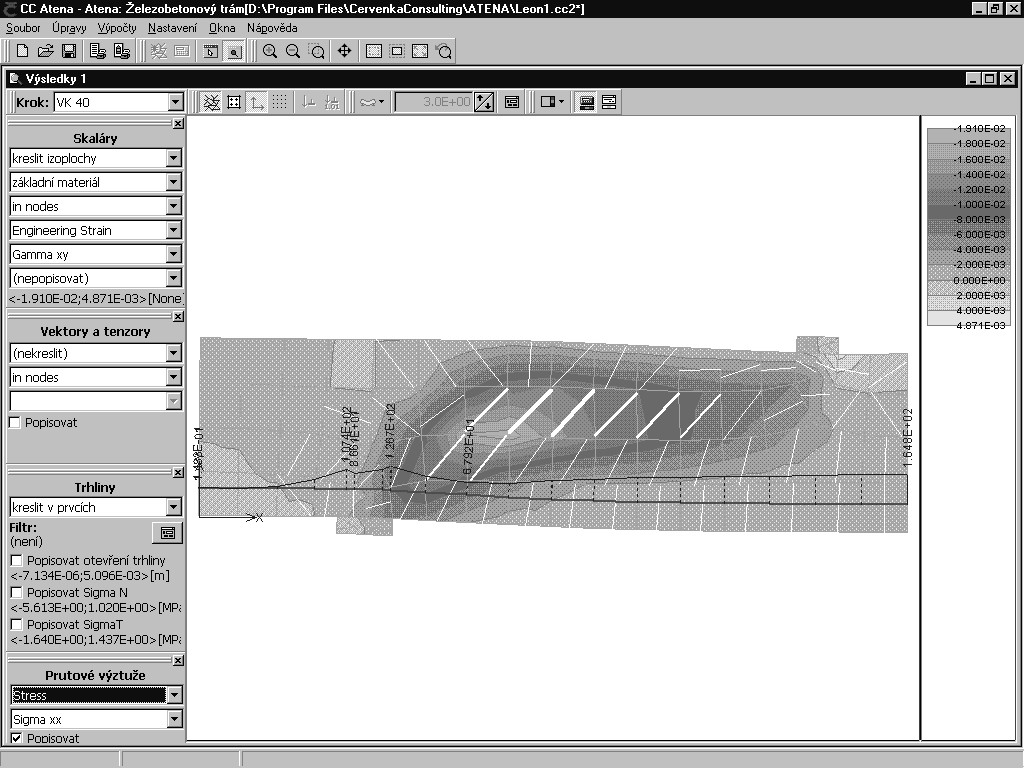
Task: Enable 'Popisovat Sigma N' checkbox
Action: [x=17, y=592]
